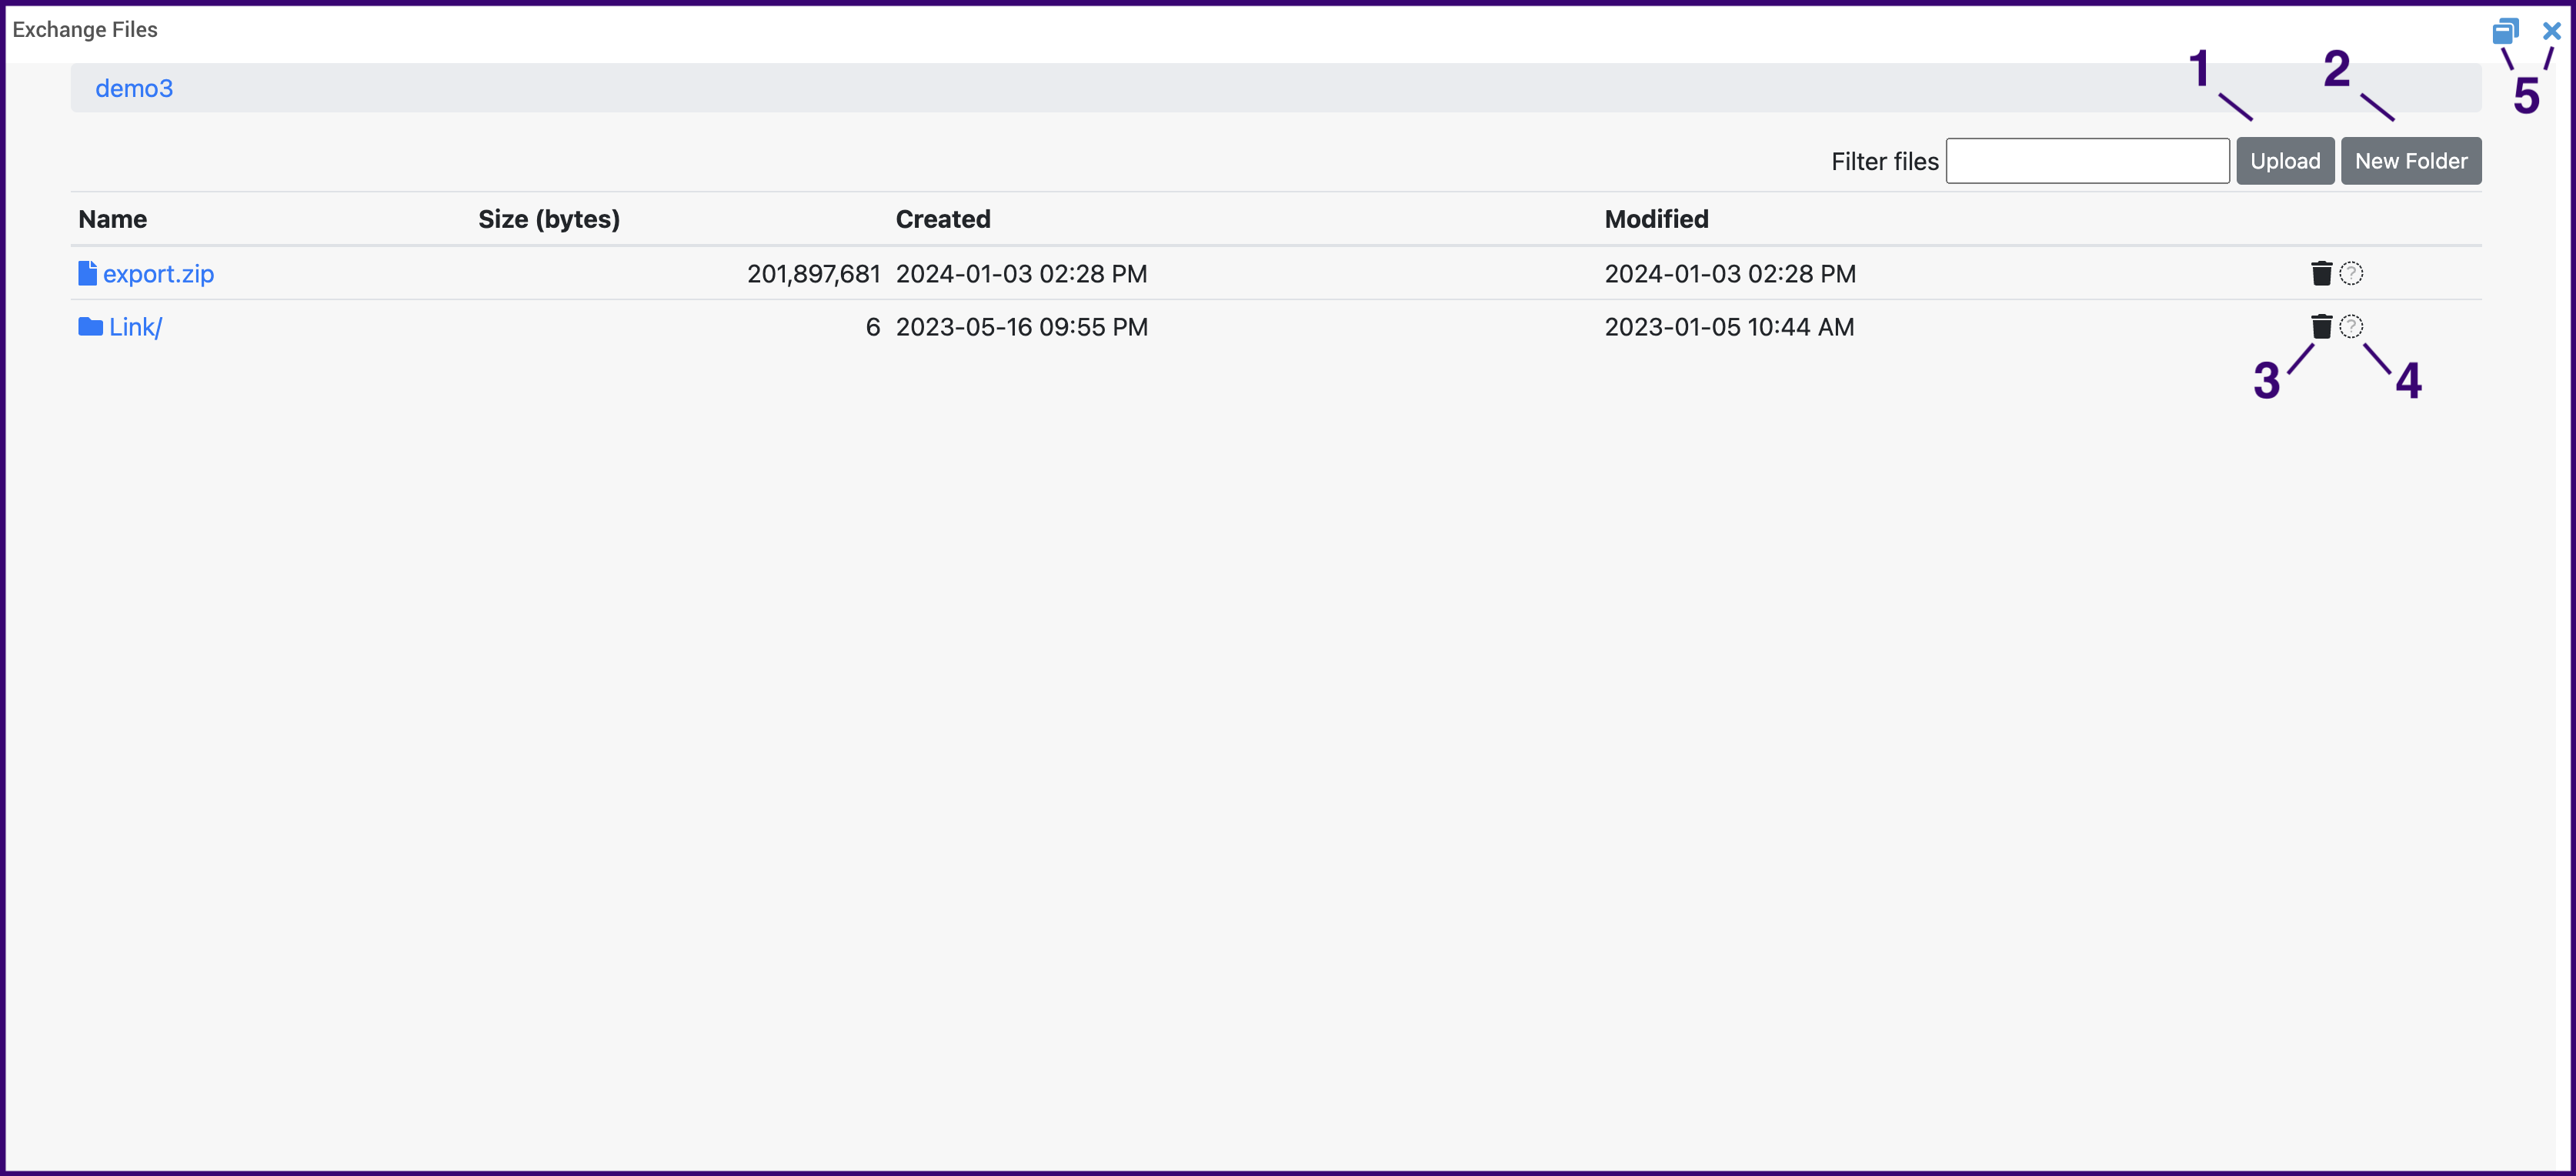Sort files by the Created column header
Screen dimensions: 2576x1176
click(x=943, y=219)
